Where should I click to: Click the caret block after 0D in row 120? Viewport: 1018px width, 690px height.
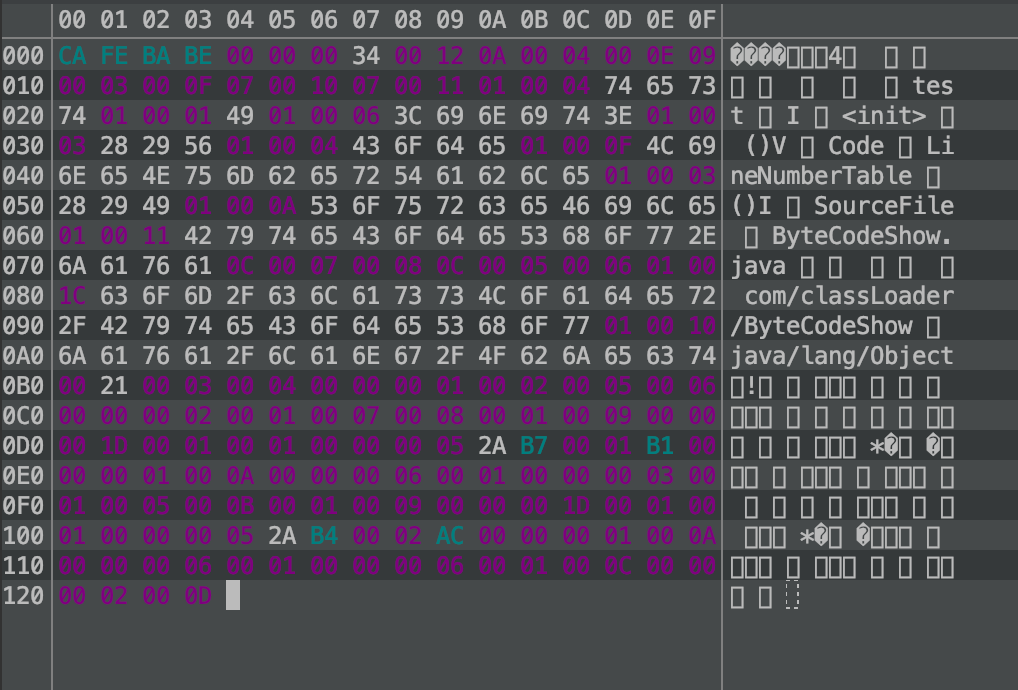[x=233, y=596]
